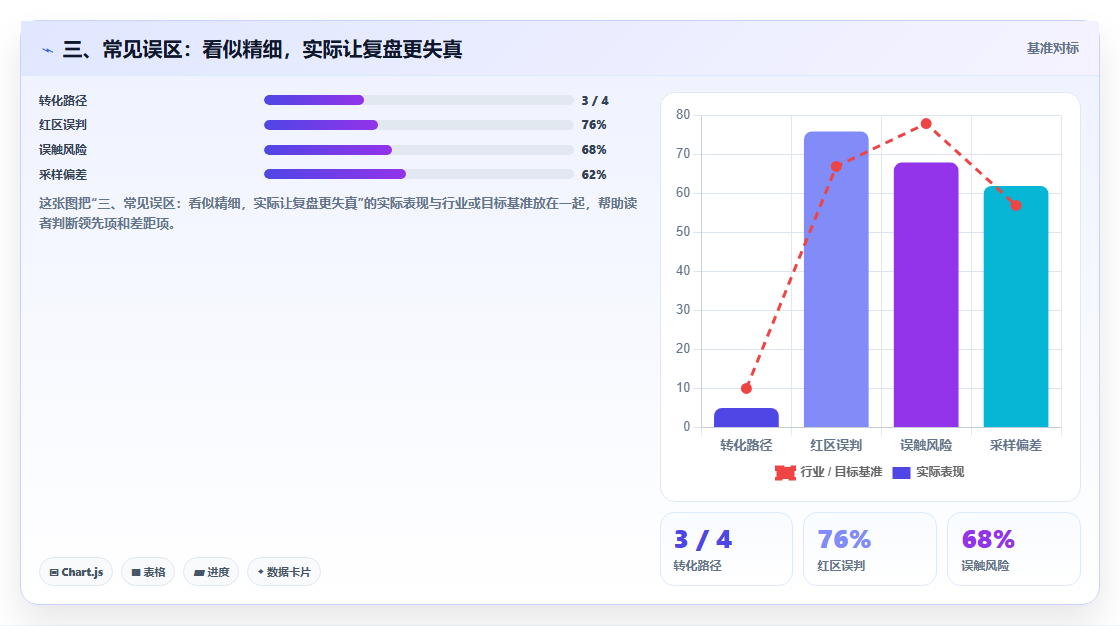The image size is (1120, 626).
Task: Click the 转化路径 x-axis label
Action: coord(746,445)
